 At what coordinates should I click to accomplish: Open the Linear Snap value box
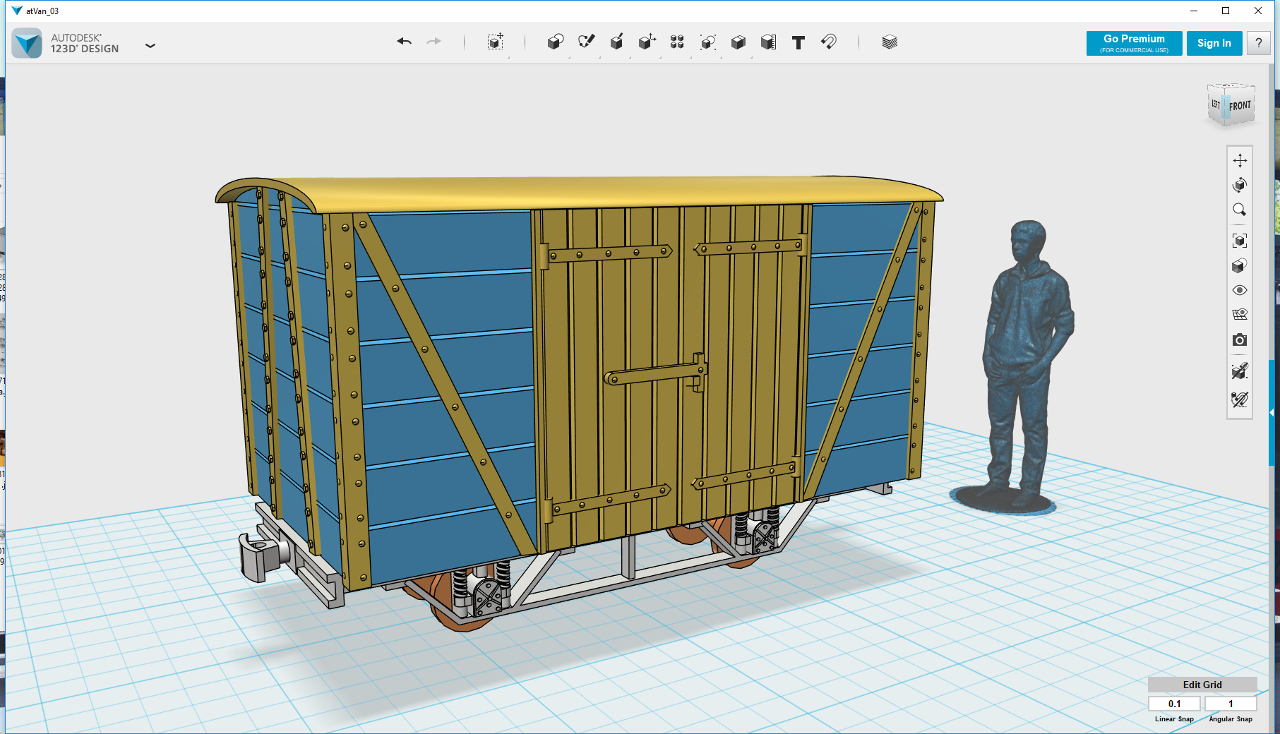click(1174, 704)
